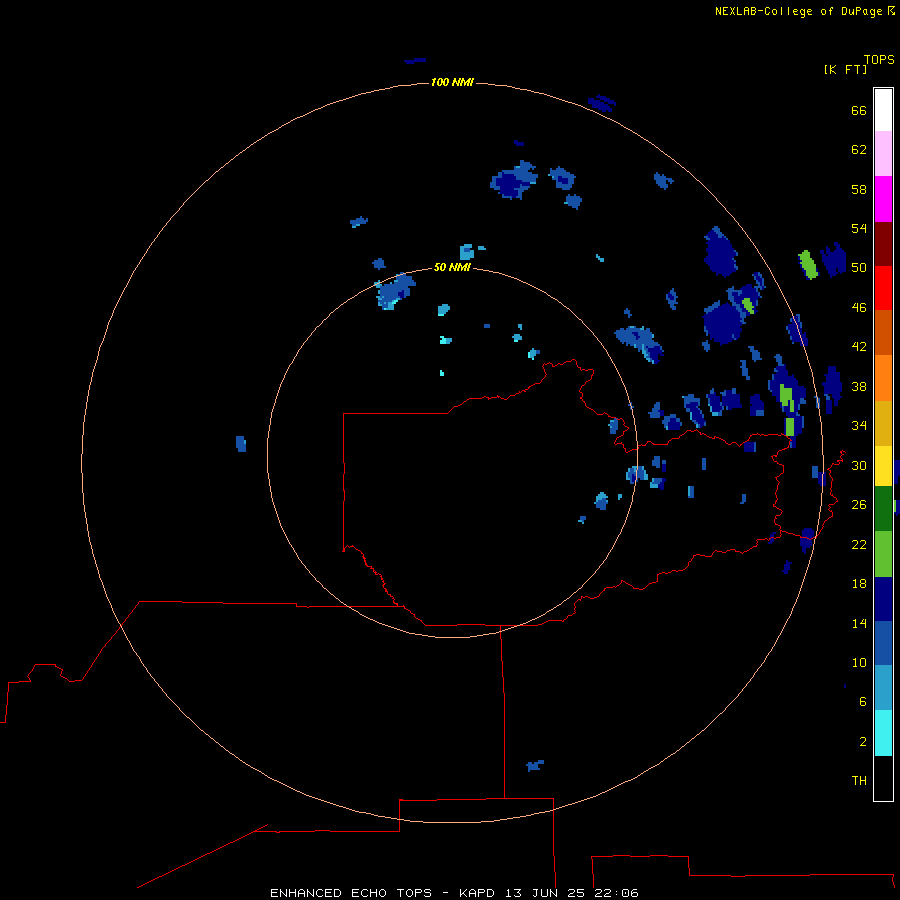Image resolution: width=900 pixels, height=900 pixels.
Task: Click the Enhanced Echo Tops KAPD caption
Action: 454,893
